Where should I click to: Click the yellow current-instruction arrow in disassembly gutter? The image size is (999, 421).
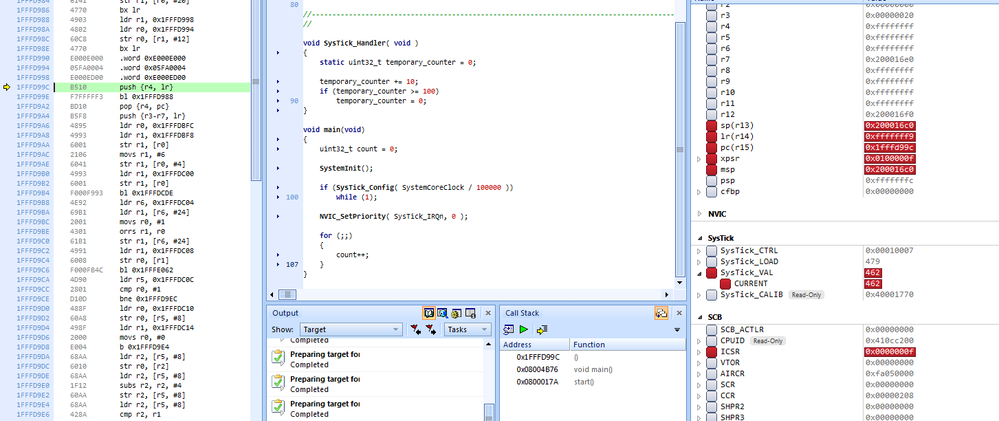click(7, 87)
